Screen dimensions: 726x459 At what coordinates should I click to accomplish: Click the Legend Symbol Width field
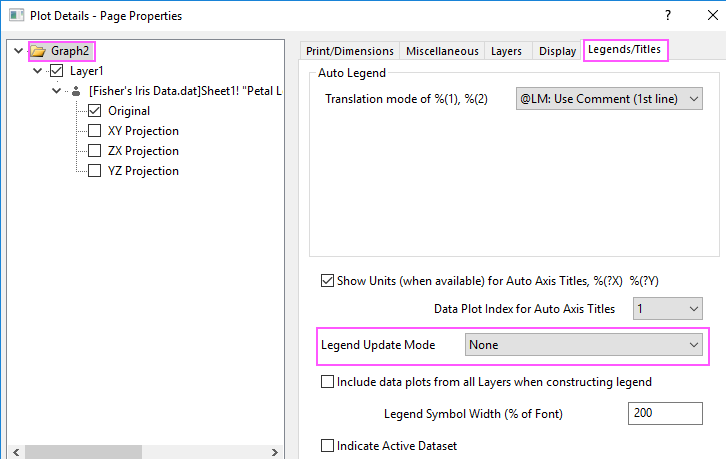click(x=665, y=413)
